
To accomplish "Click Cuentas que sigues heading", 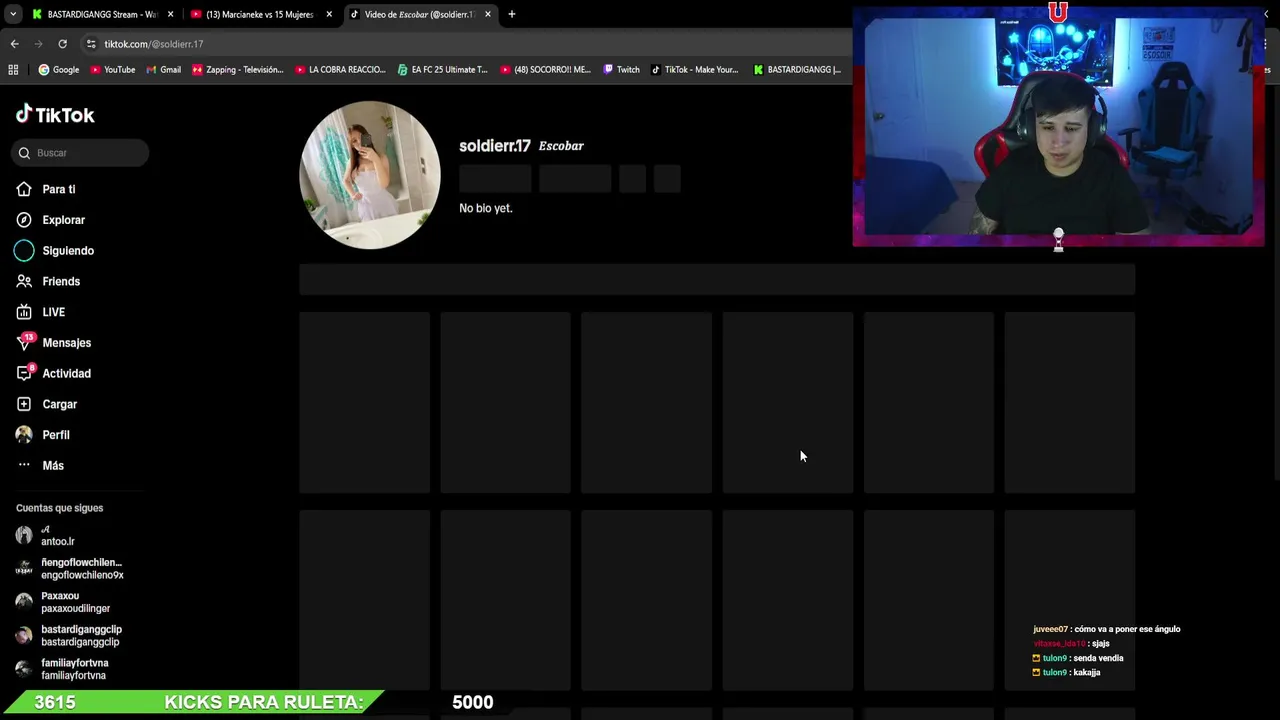I will coord(59,508).
